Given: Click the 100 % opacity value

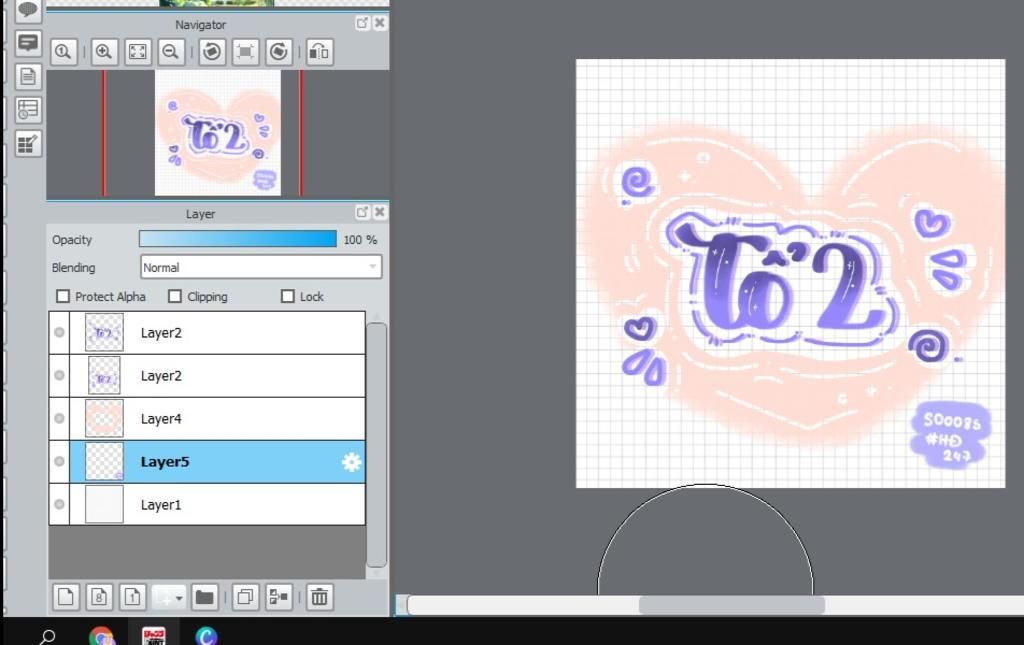Looking at the screenshot, I should pos(360,240).
